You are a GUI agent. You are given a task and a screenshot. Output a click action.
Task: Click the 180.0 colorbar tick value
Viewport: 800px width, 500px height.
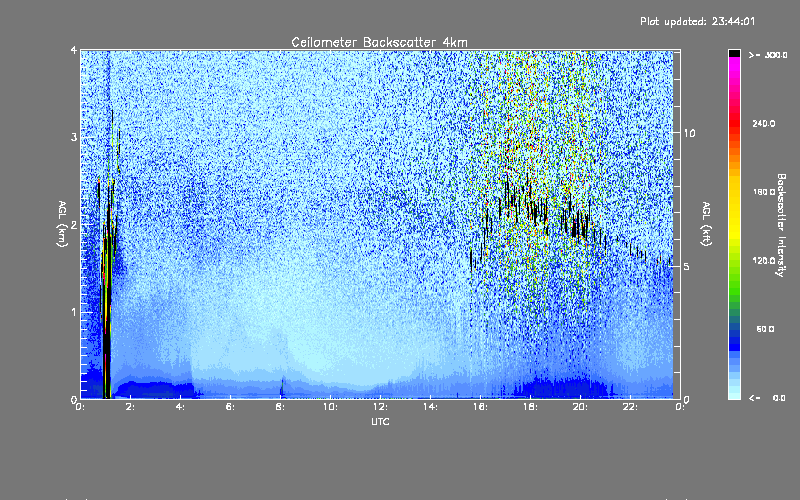pyautogui.click(x=764, y=192)
